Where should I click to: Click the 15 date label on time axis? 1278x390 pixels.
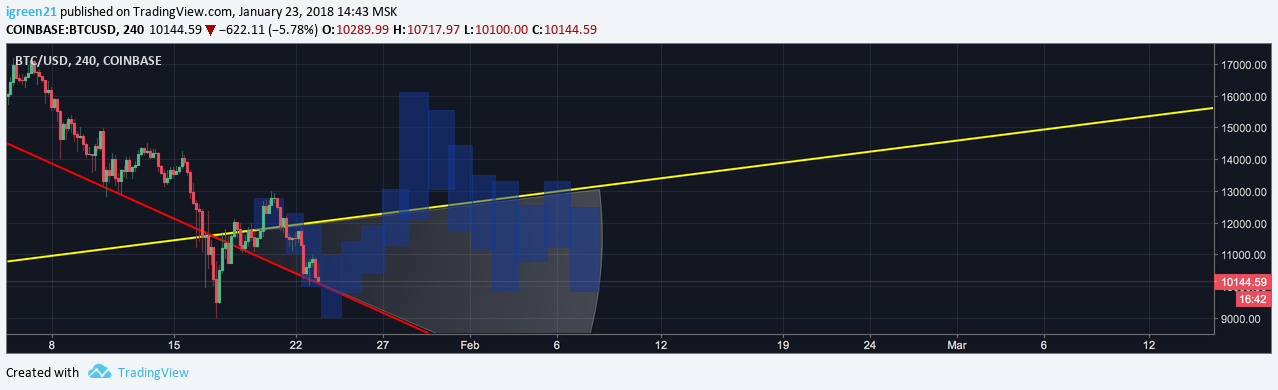174,345
